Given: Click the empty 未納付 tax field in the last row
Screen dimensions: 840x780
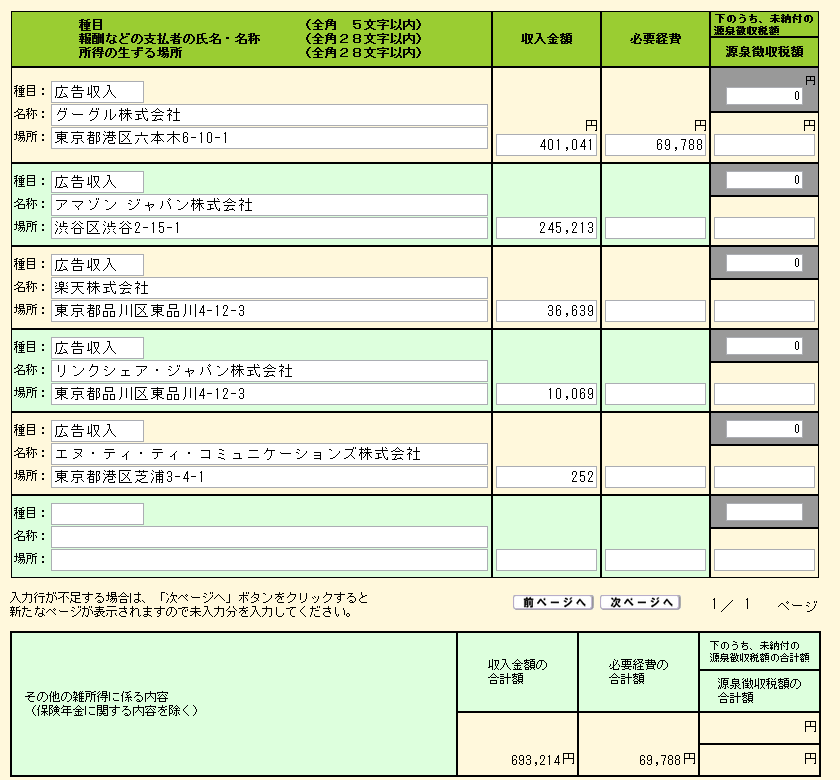Looking at the screenshot, I should click(x=764, y=512).
